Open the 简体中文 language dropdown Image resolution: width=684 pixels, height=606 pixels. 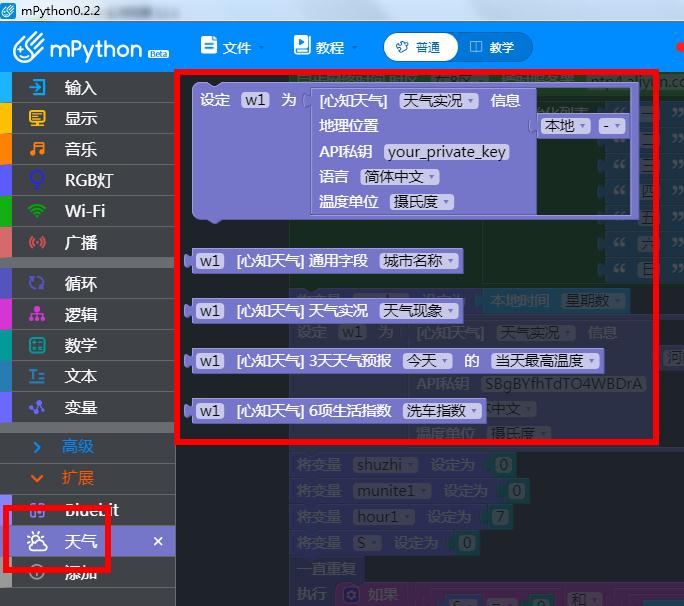[x=400, y=177]
